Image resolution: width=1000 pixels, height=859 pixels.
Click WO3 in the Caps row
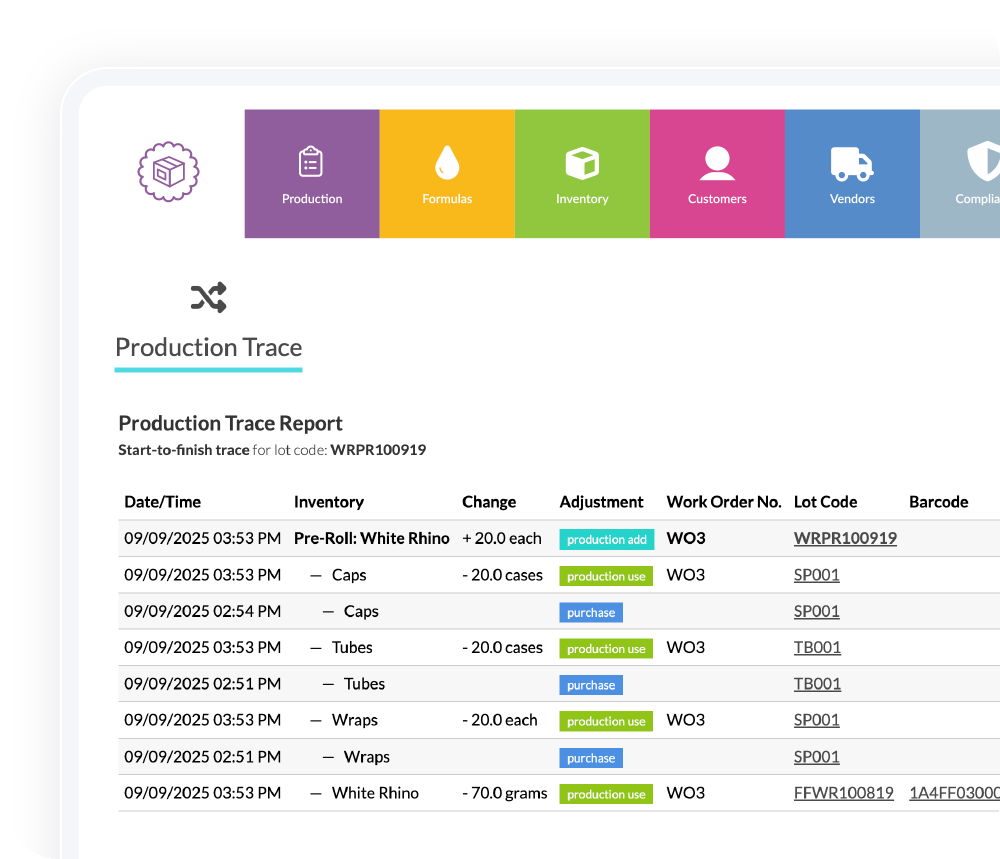tap(686, 575)
